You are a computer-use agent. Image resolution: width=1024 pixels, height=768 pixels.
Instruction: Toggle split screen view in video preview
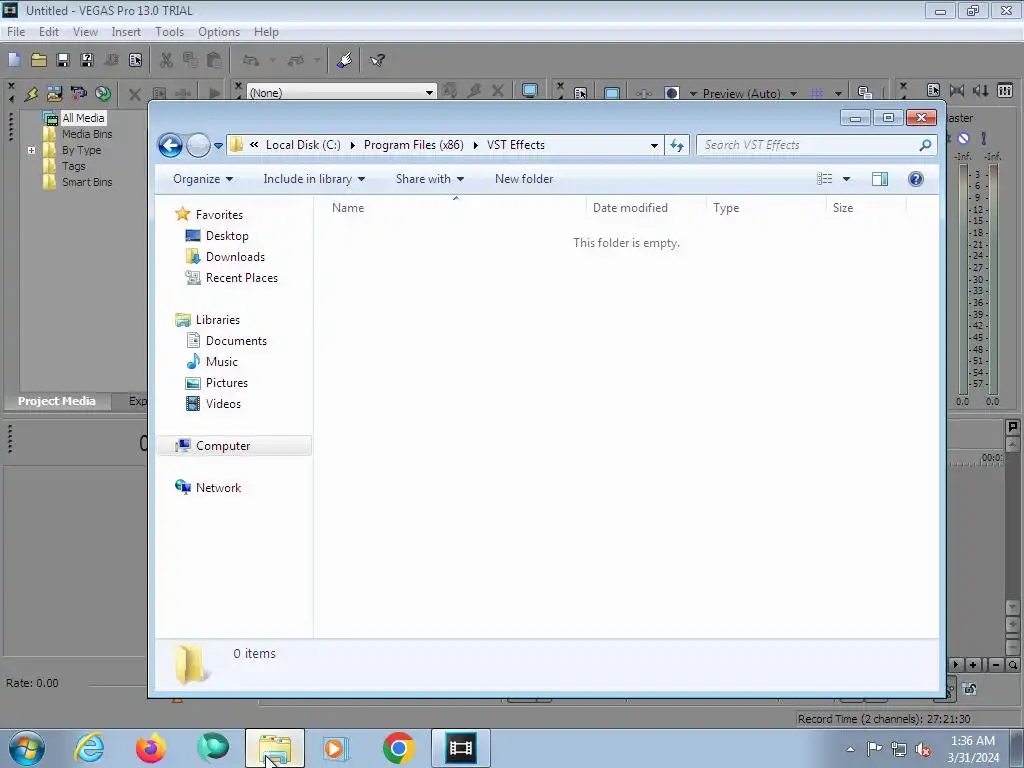pos(672,93)
